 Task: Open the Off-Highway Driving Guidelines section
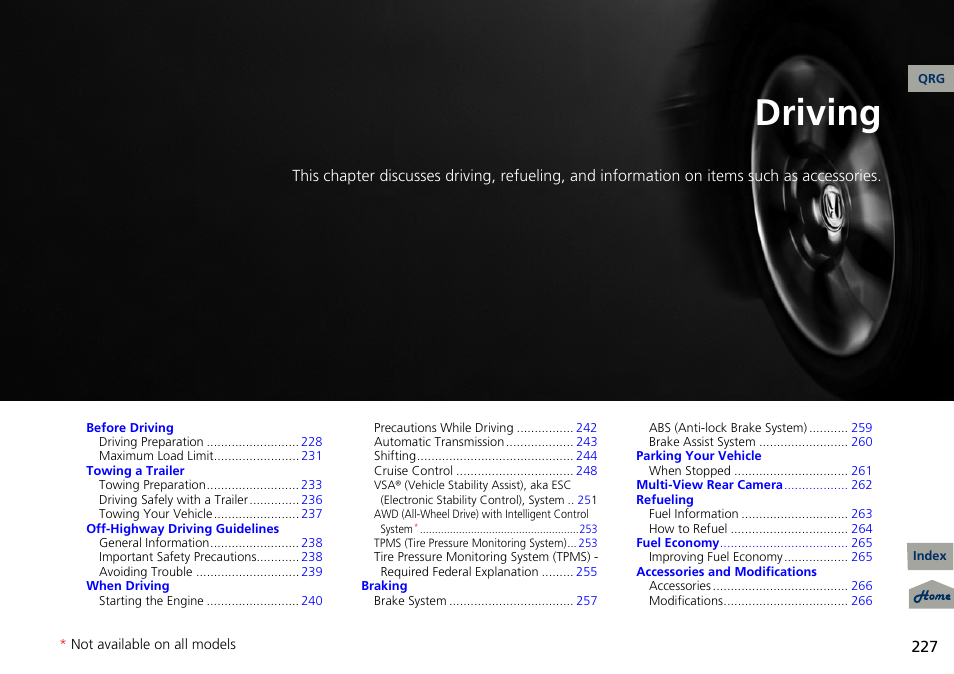pyautogui.click(x=183, y=529)
